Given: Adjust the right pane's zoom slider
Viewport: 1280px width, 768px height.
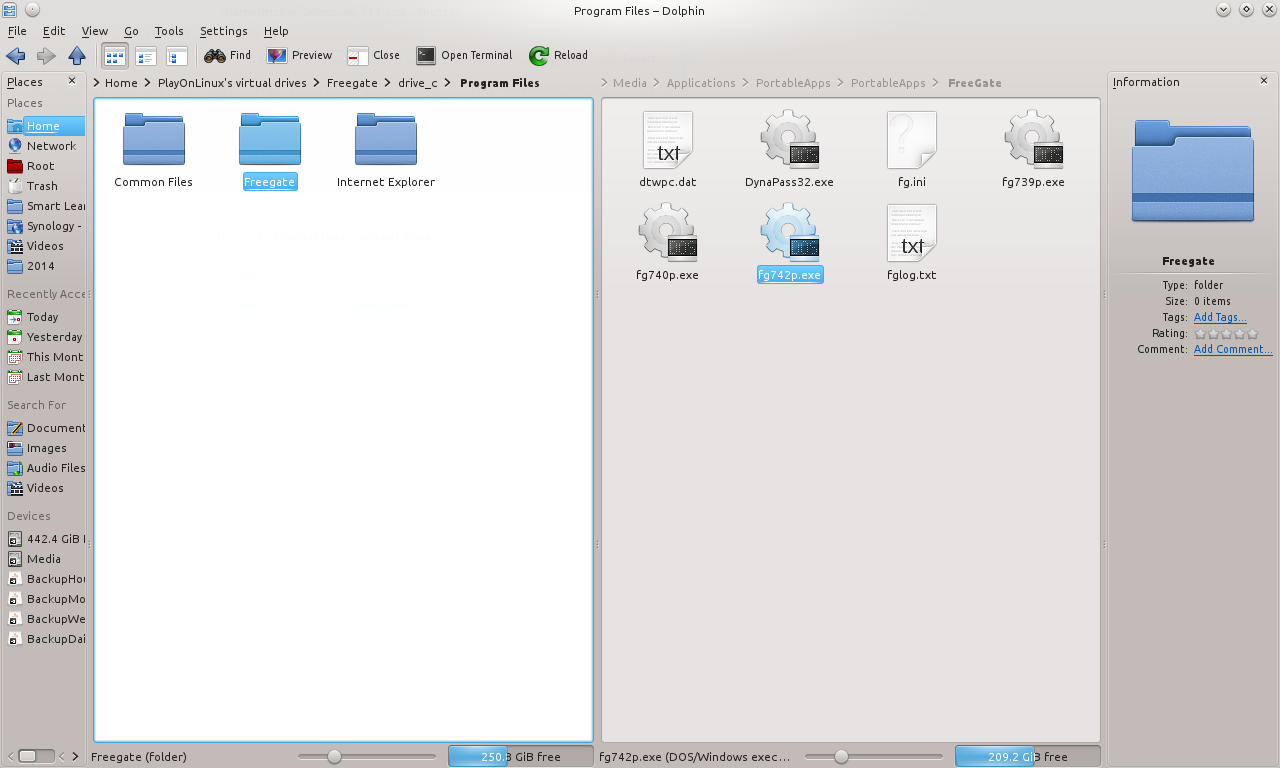Looking at the screenshot, I should [x=873, y=757].
